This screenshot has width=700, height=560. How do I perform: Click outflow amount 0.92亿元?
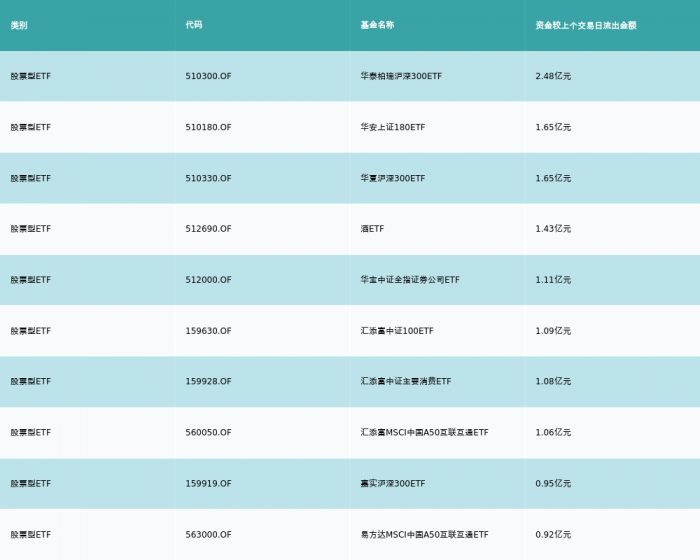coord(553,535)
